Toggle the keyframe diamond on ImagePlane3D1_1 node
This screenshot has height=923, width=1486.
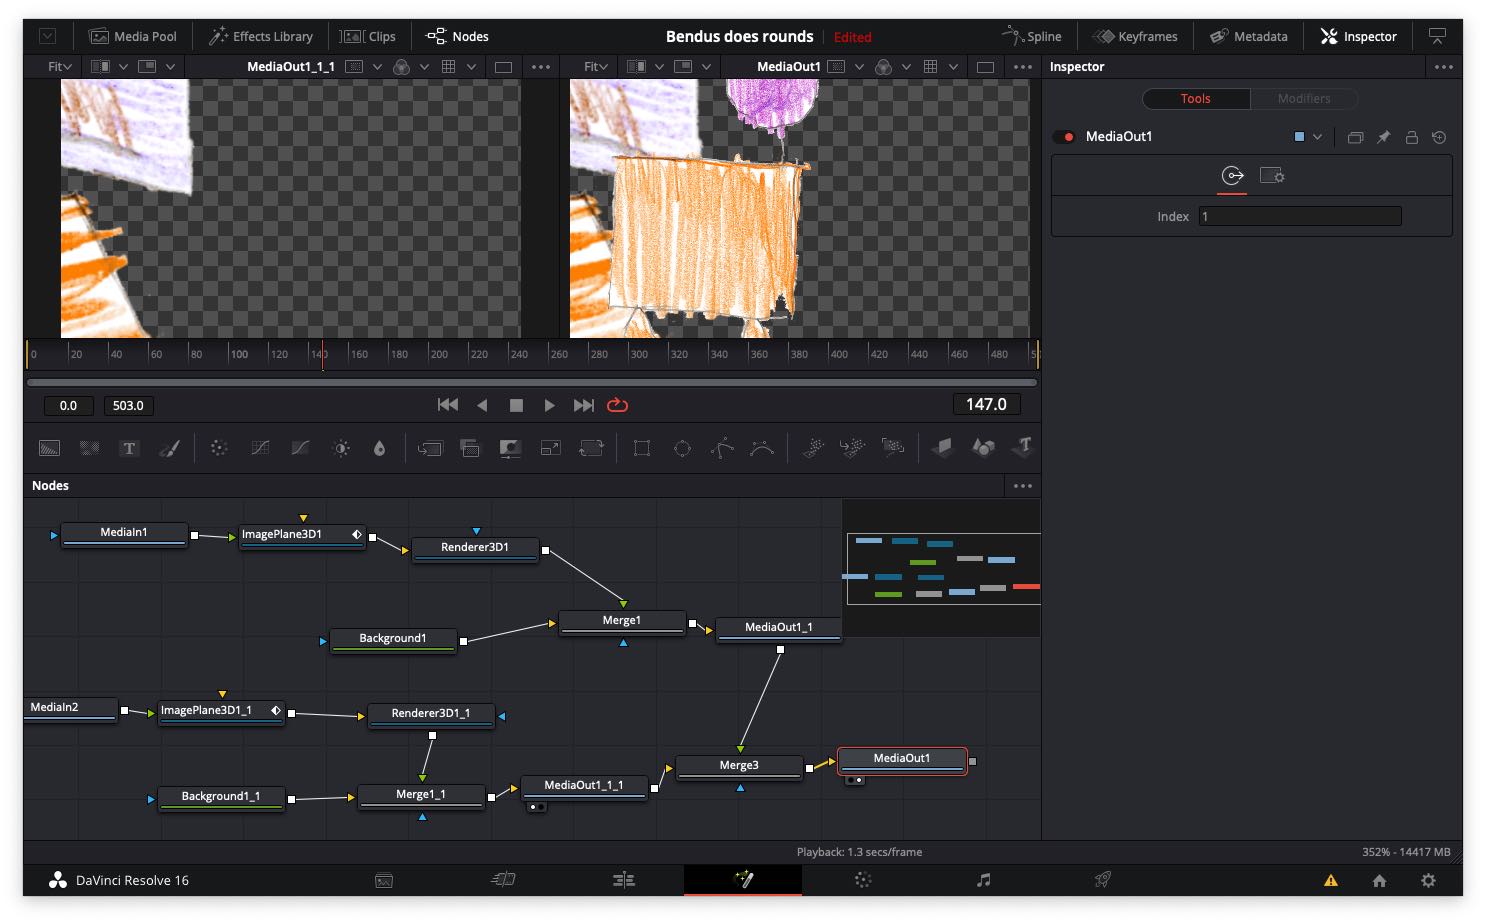click(276, 710)
